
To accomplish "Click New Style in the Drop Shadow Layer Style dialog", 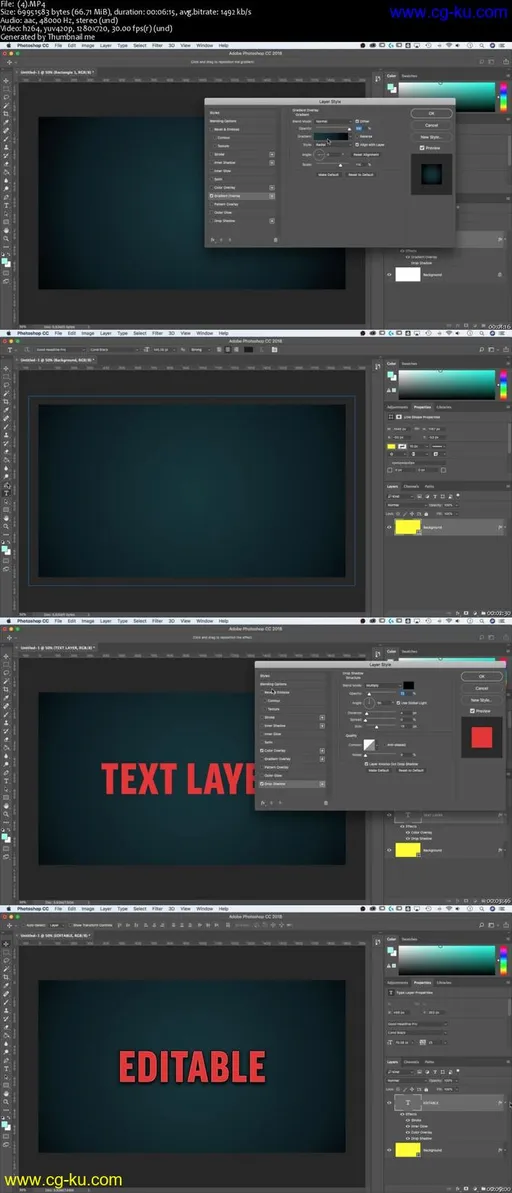I will (480, 699).
